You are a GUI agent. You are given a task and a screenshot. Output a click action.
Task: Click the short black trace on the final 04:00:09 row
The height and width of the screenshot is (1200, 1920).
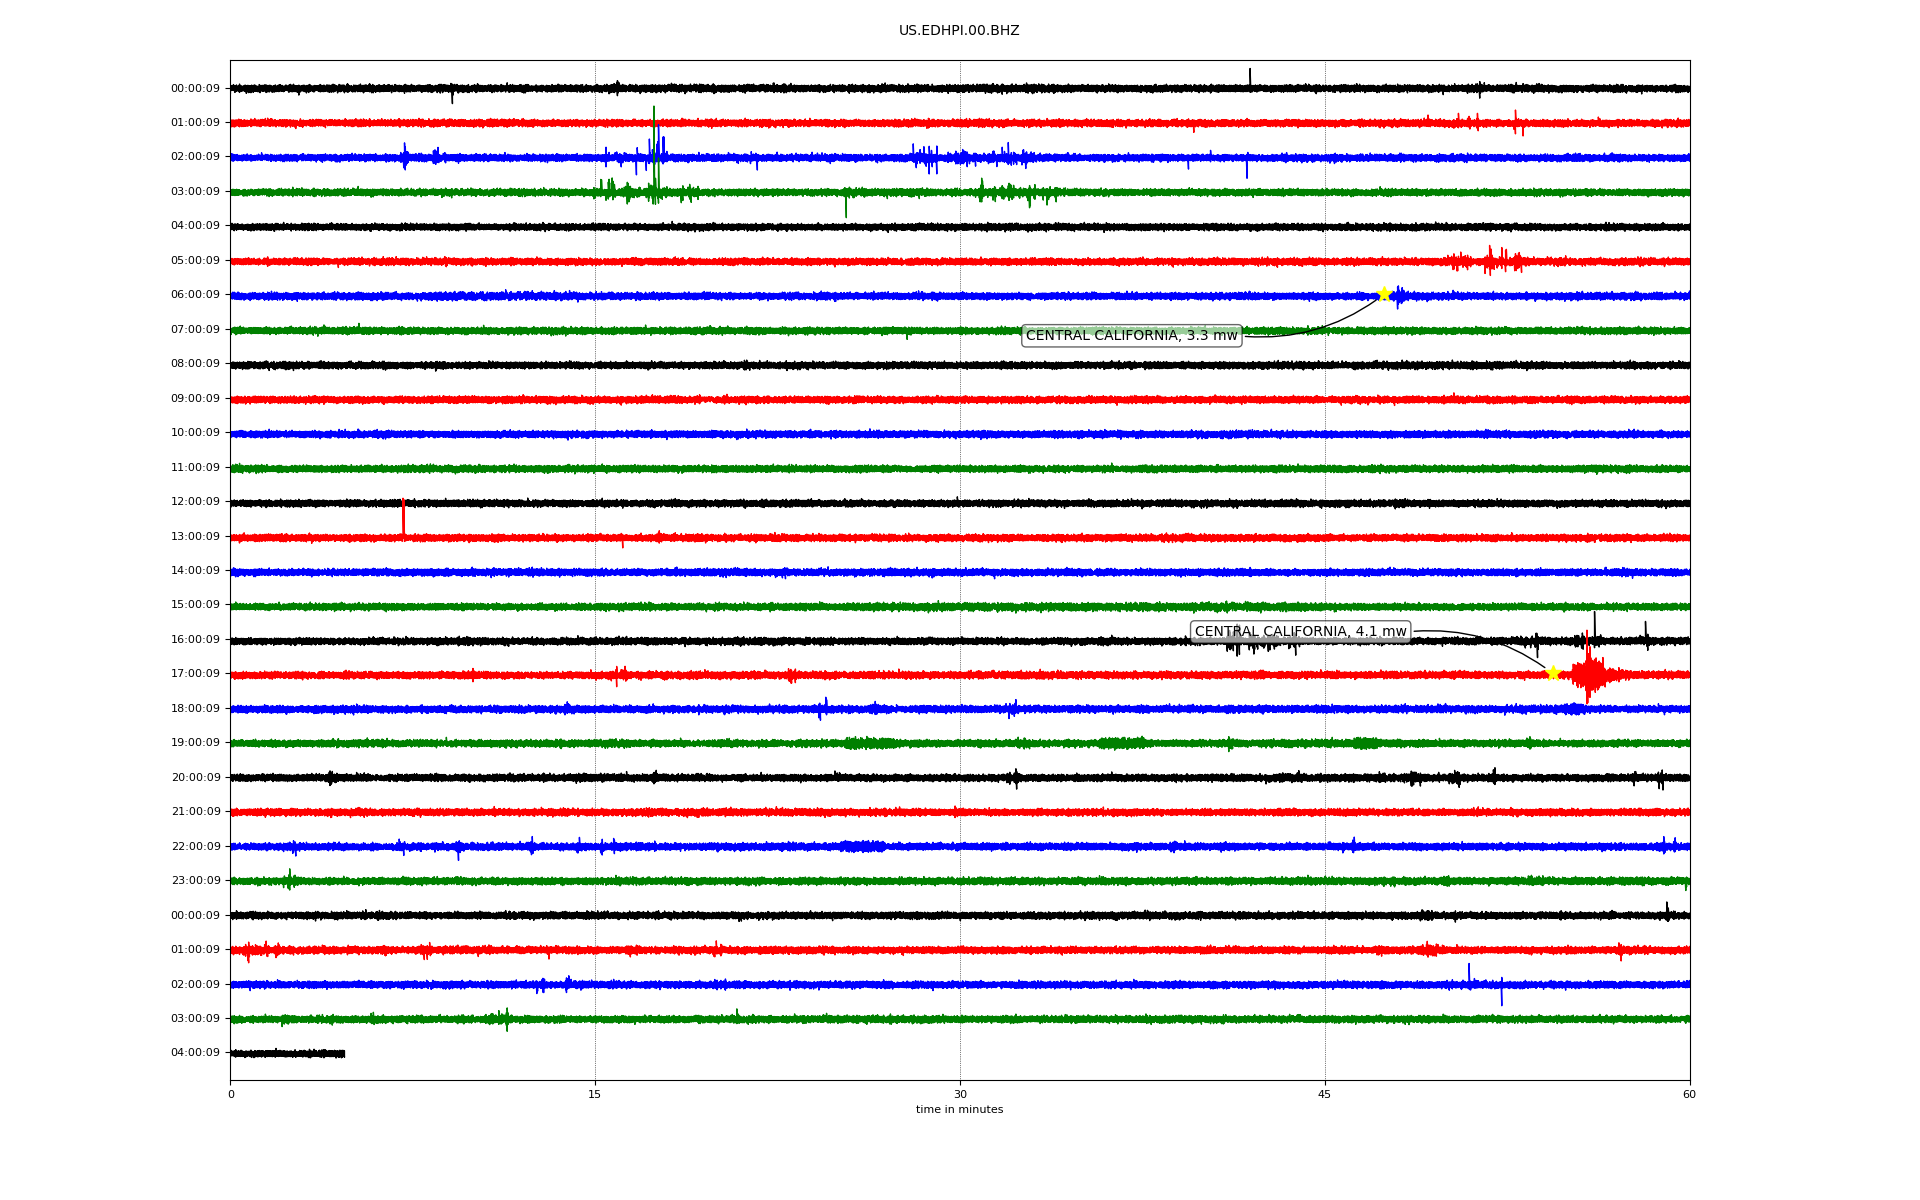[x=288, y=1053]
